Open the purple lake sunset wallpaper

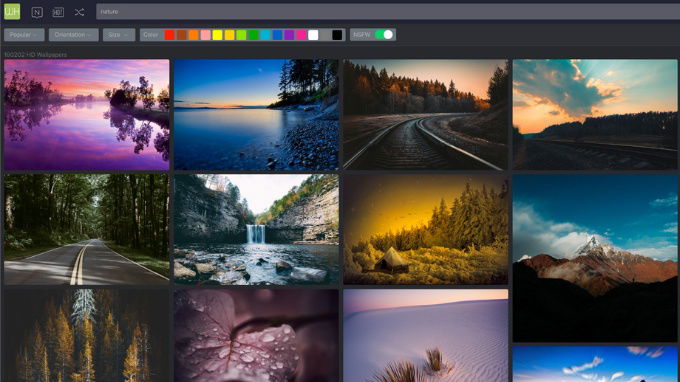click(87, 114)
